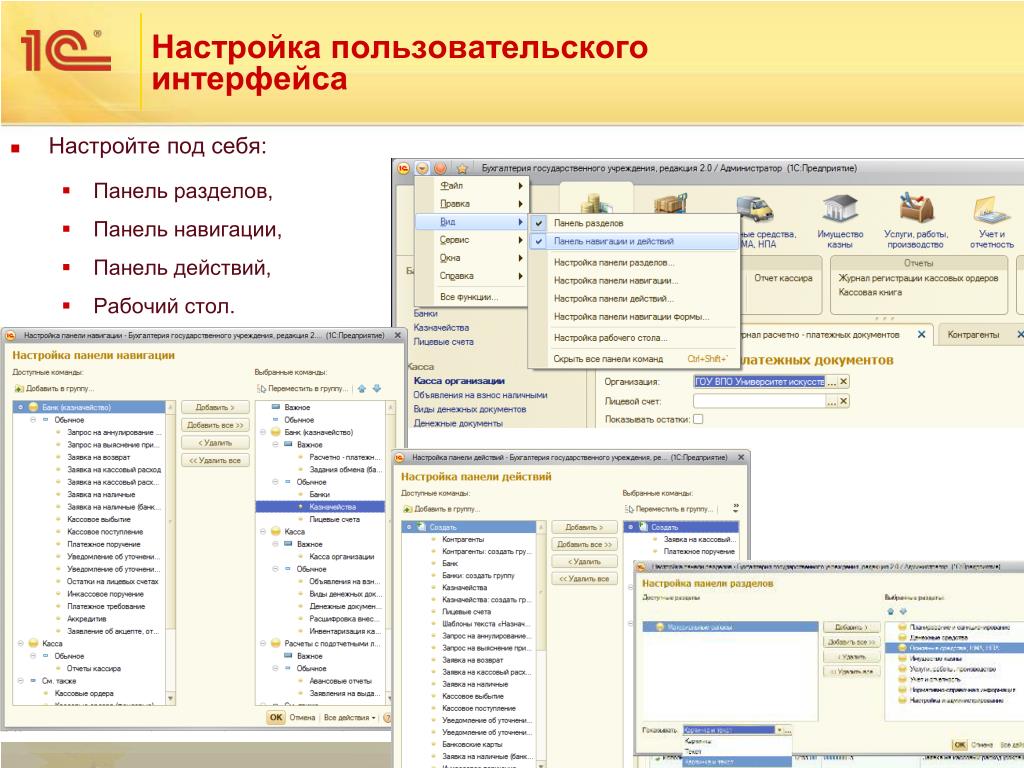The height and width of the screenshot is (768, 1024).
Task: Click Добавить > in navigation panel settings
Action: [x=215, y=407]
